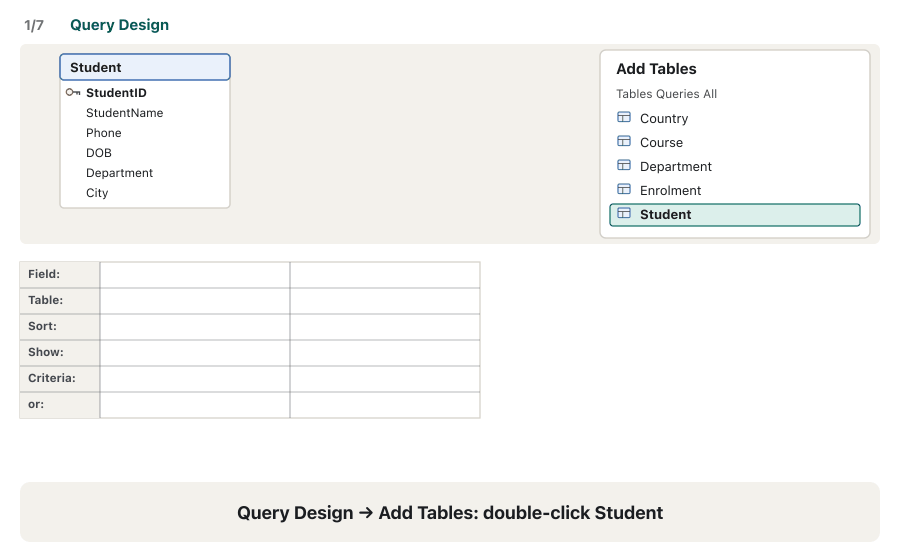Viewport: 900px width, 560px height.
Task: Toggle the Show cell in the second grid column
Action: click(385, 353)
